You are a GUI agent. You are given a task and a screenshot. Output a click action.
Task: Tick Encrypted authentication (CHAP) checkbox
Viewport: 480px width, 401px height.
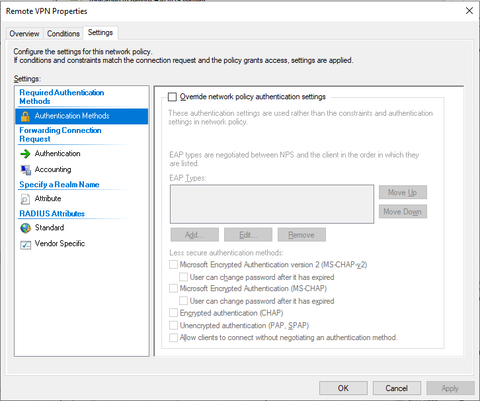click(x=173, y=313)
